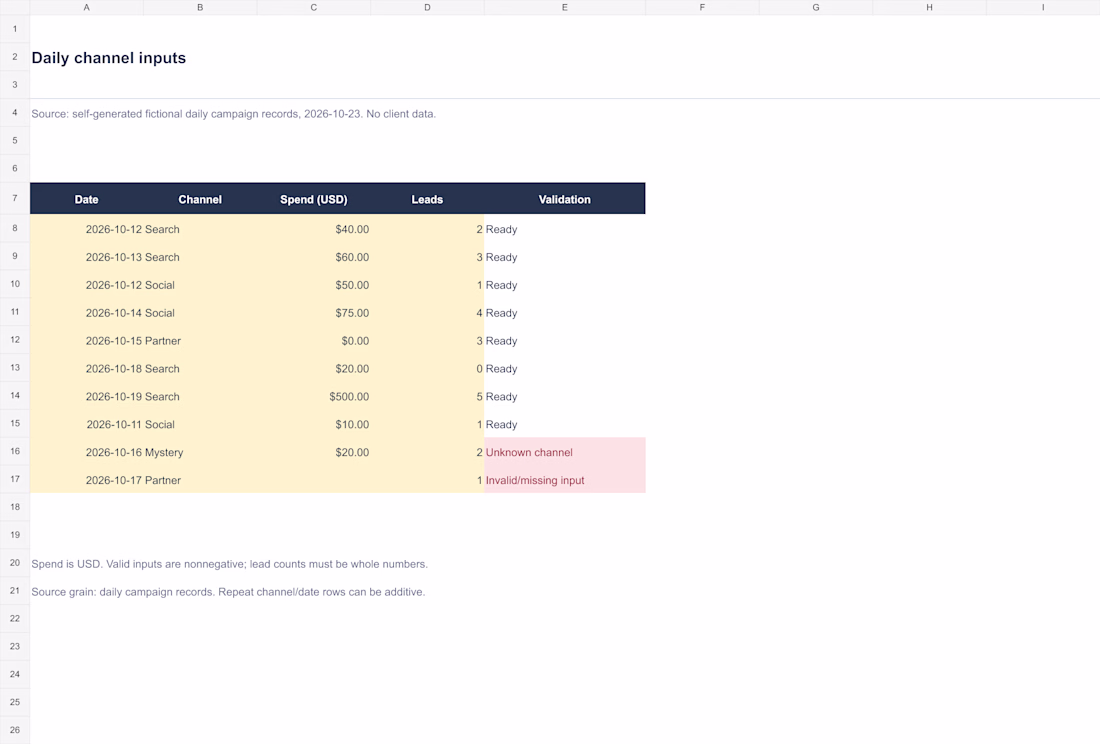Select the "Source grain" note cell
Screen dimensions: 1100x744
228,592
